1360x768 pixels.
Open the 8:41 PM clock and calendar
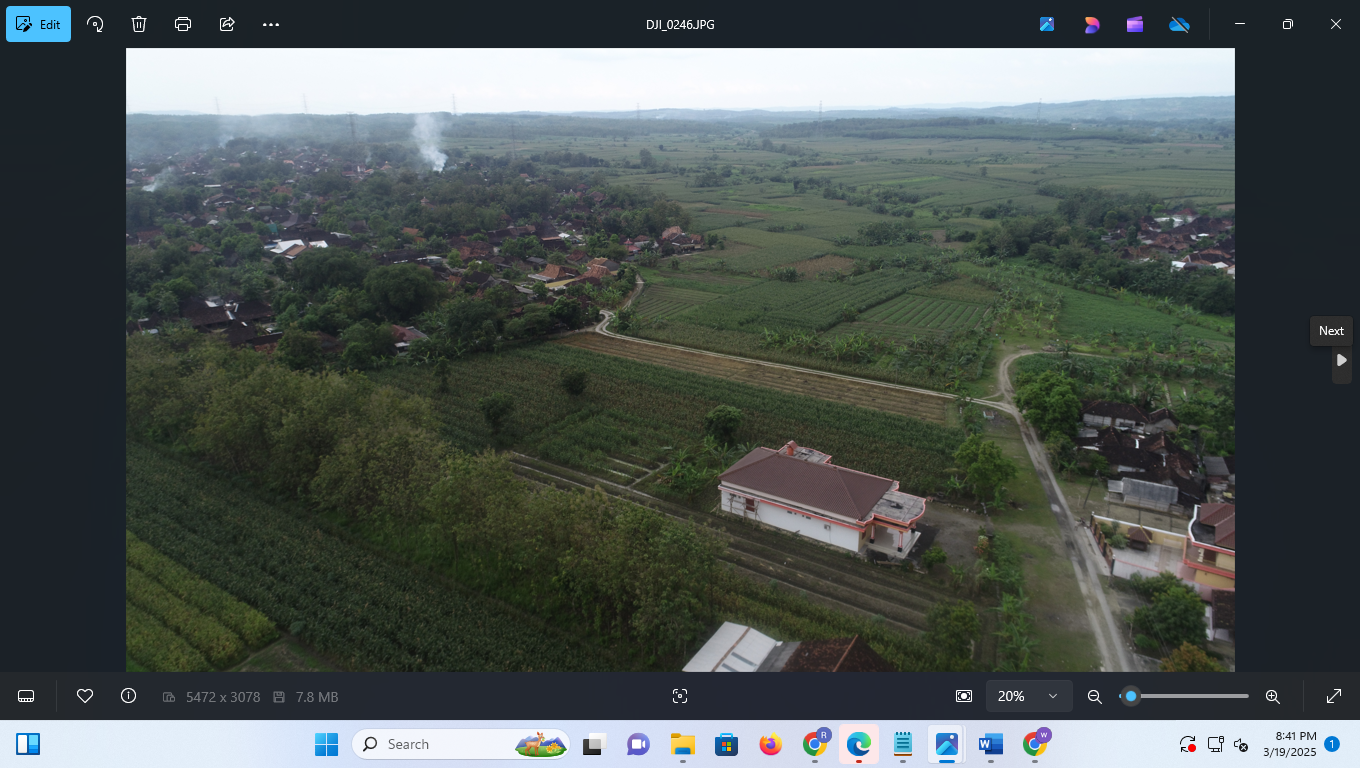(1289, 744)
